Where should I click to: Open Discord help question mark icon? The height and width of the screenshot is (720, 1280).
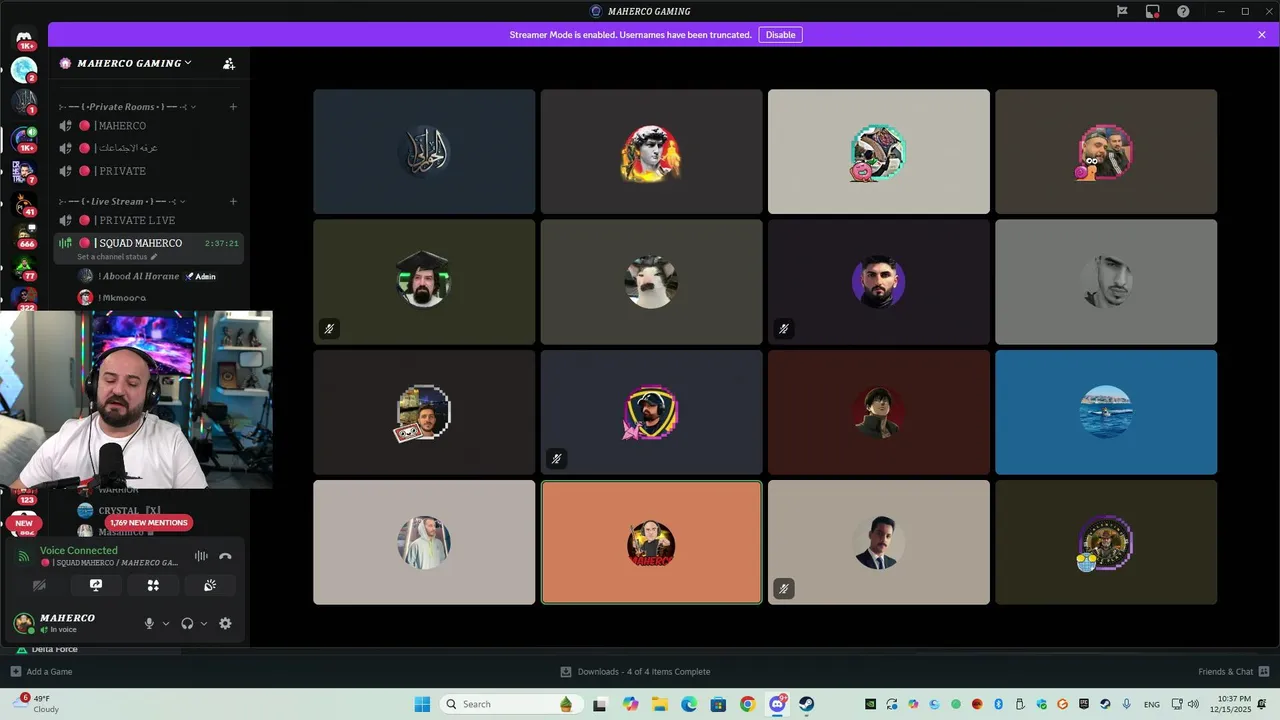(1184, 11)
